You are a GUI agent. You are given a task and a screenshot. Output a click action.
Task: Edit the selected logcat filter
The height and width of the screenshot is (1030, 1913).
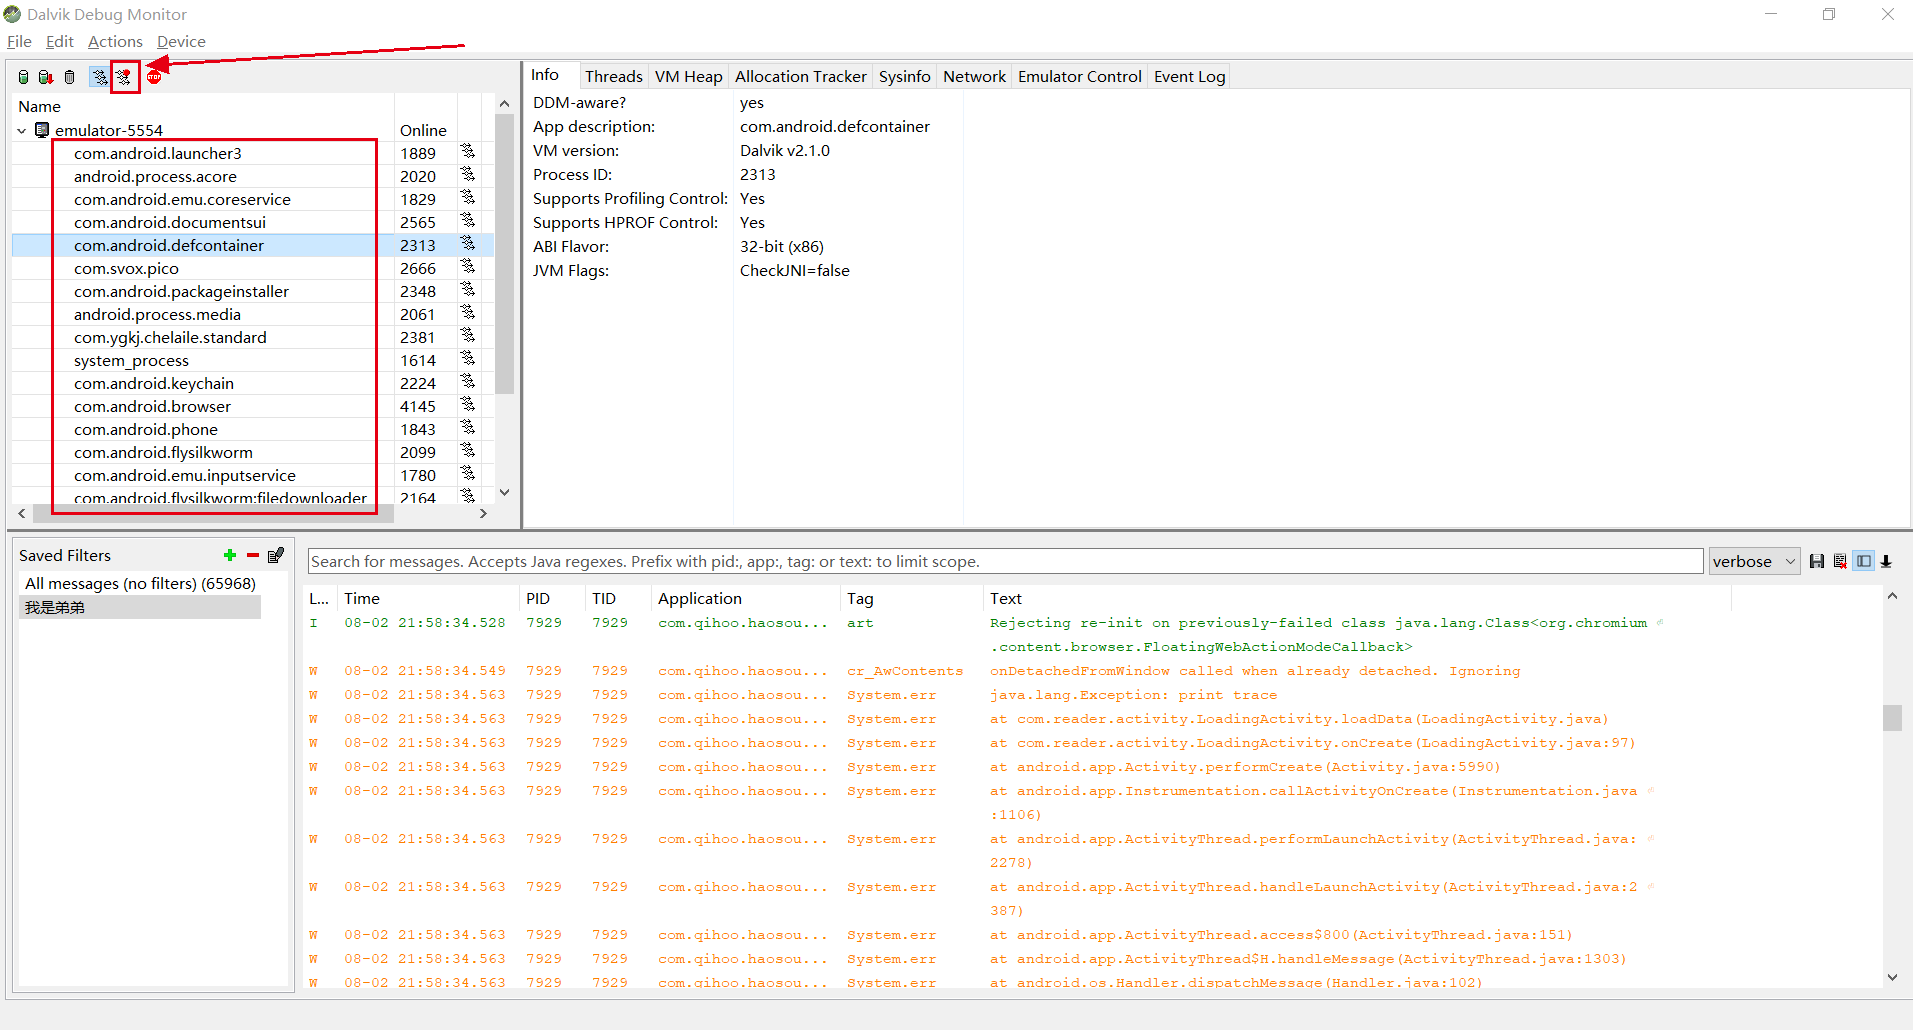point(276,555)
